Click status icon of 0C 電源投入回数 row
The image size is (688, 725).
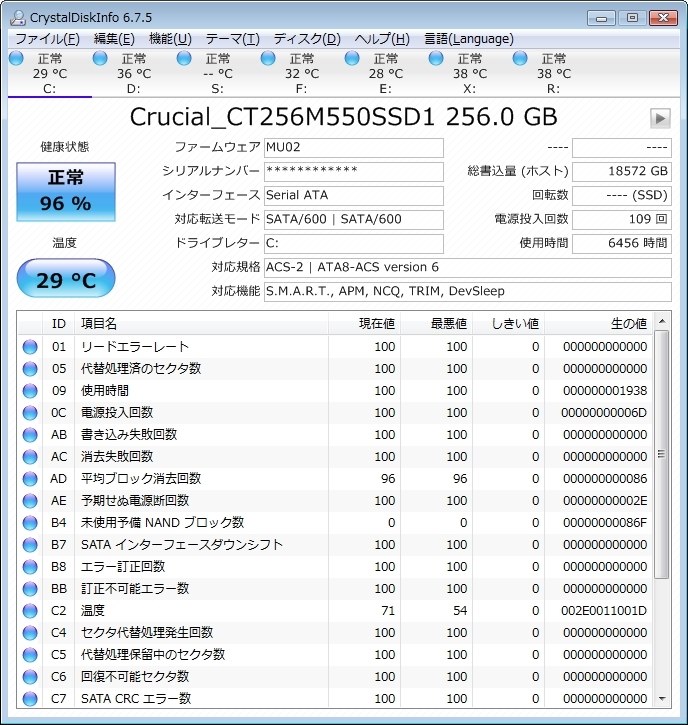click(x=30, y=413)
